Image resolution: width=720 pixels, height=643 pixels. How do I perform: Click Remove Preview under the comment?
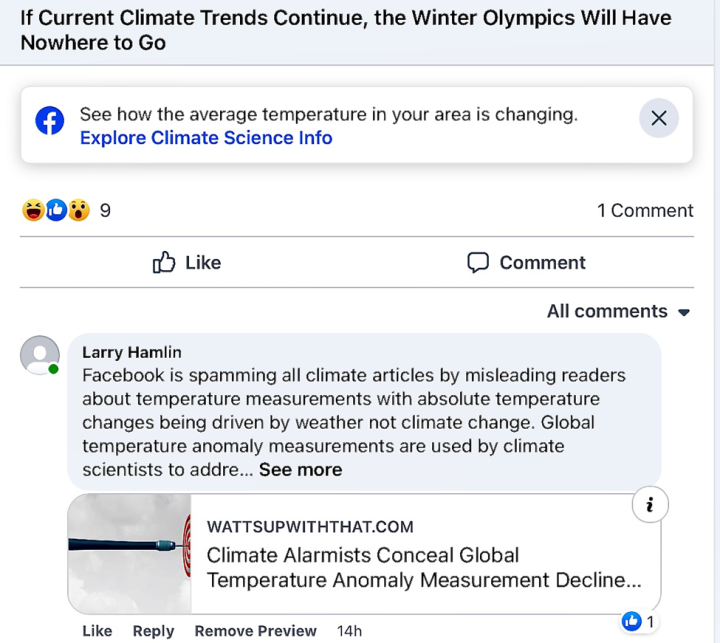pyautogui.click(x=255, y=631)
